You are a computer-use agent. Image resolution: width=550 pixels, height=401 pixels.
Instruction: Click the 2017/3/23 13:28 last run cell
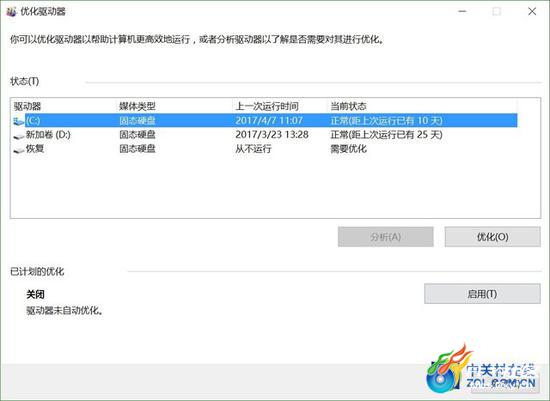pos(272,135)
